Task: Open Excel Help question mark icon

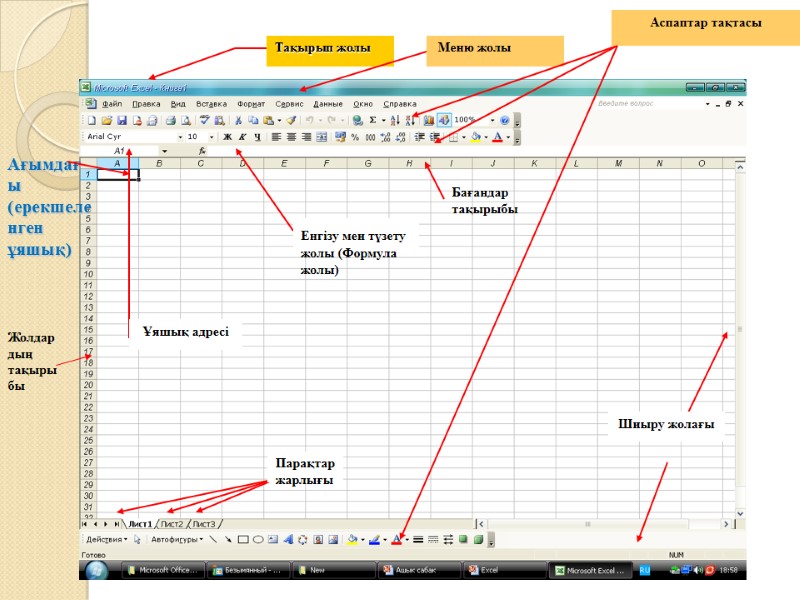Action: (505, 120)
